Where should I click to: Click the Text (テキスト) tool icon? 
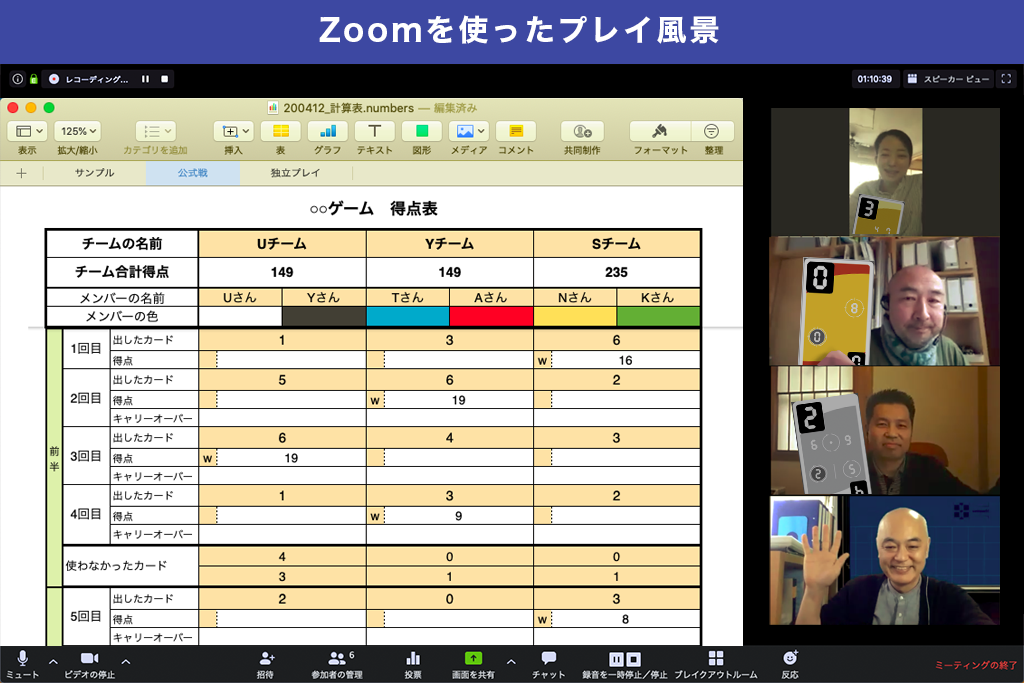pyautogui.click(x=375, y=131)
